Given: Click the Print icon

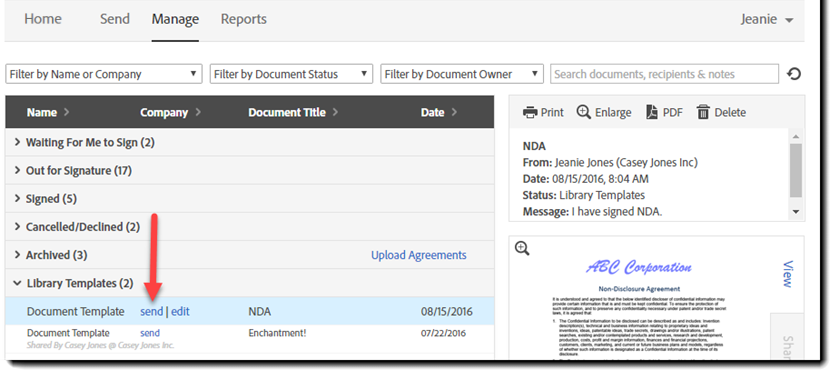Looking at the screenshot, I should [530, 112].
